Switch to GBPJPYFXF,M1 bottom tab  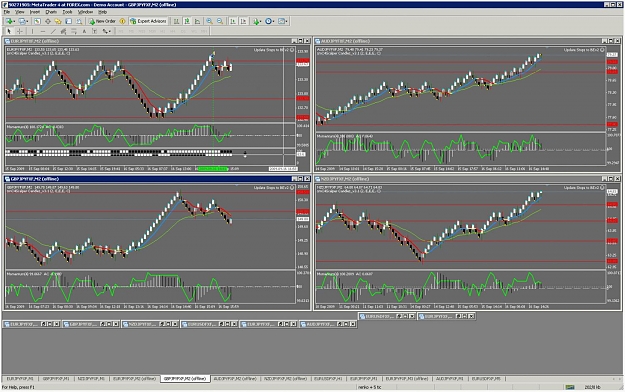[56, 378]
